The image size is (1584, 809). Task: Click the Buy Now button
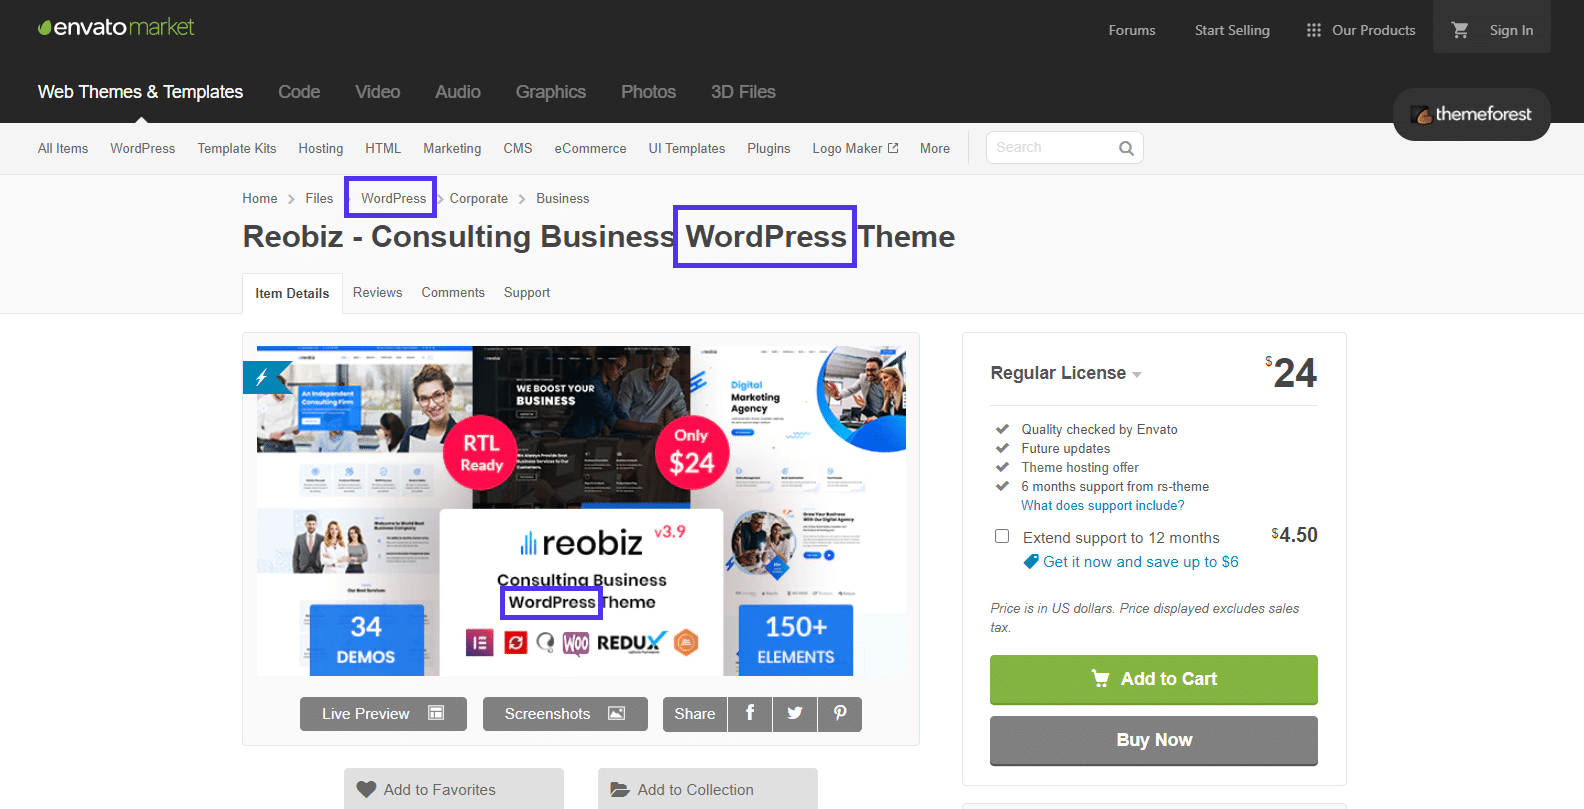(x=1154, y=740)
